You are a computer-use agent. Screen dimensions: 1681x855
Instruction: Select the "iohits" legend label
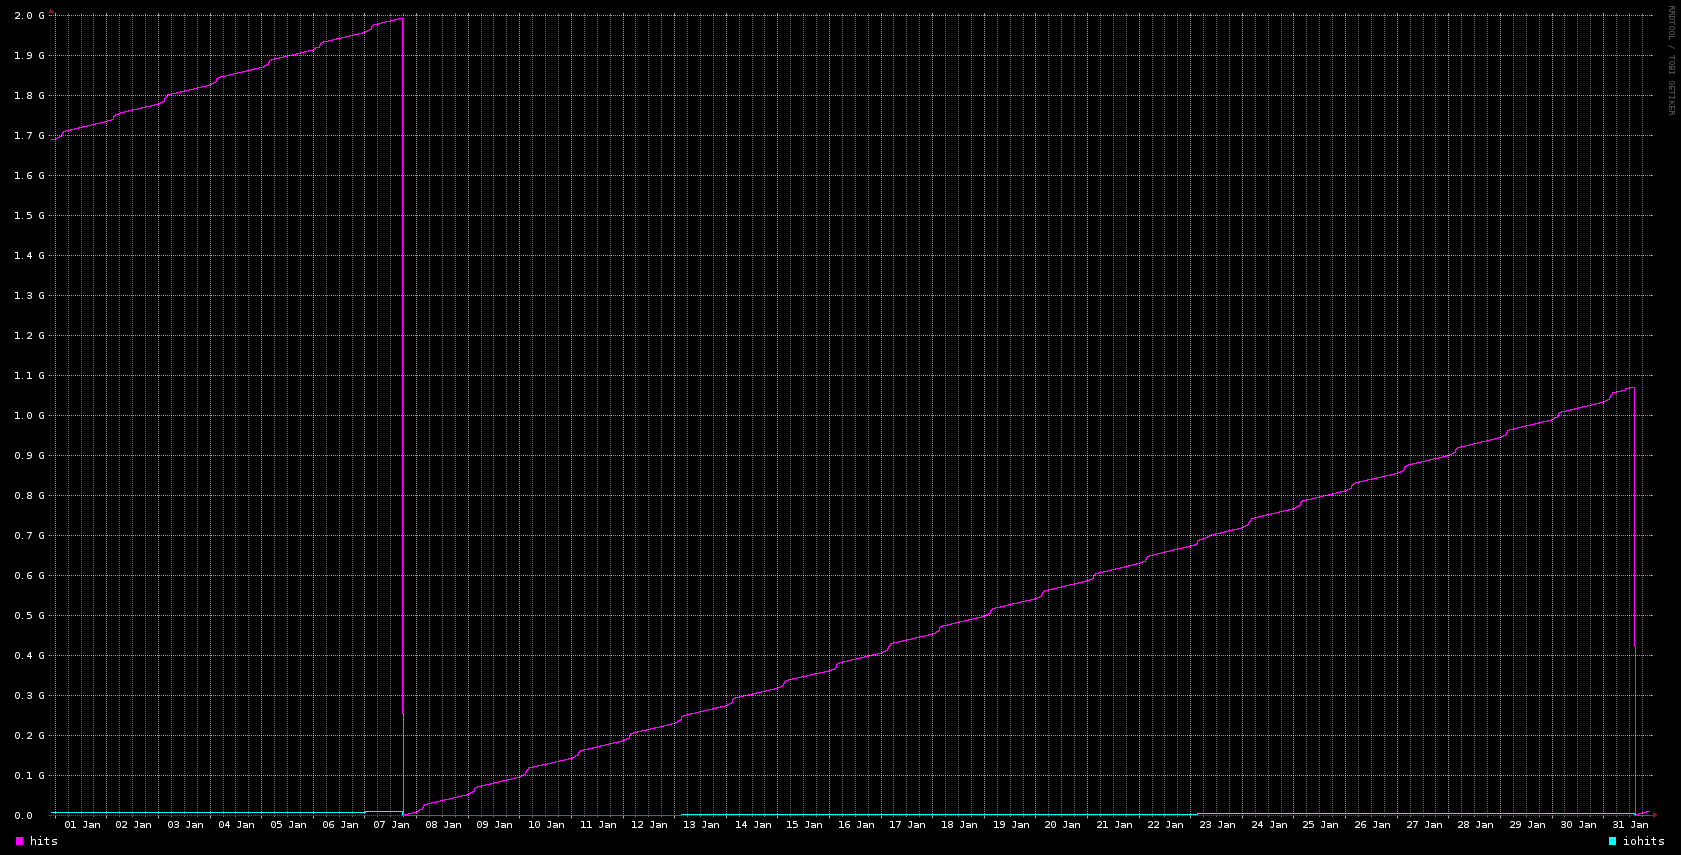pyautogui.click(x=1643, y=842)
